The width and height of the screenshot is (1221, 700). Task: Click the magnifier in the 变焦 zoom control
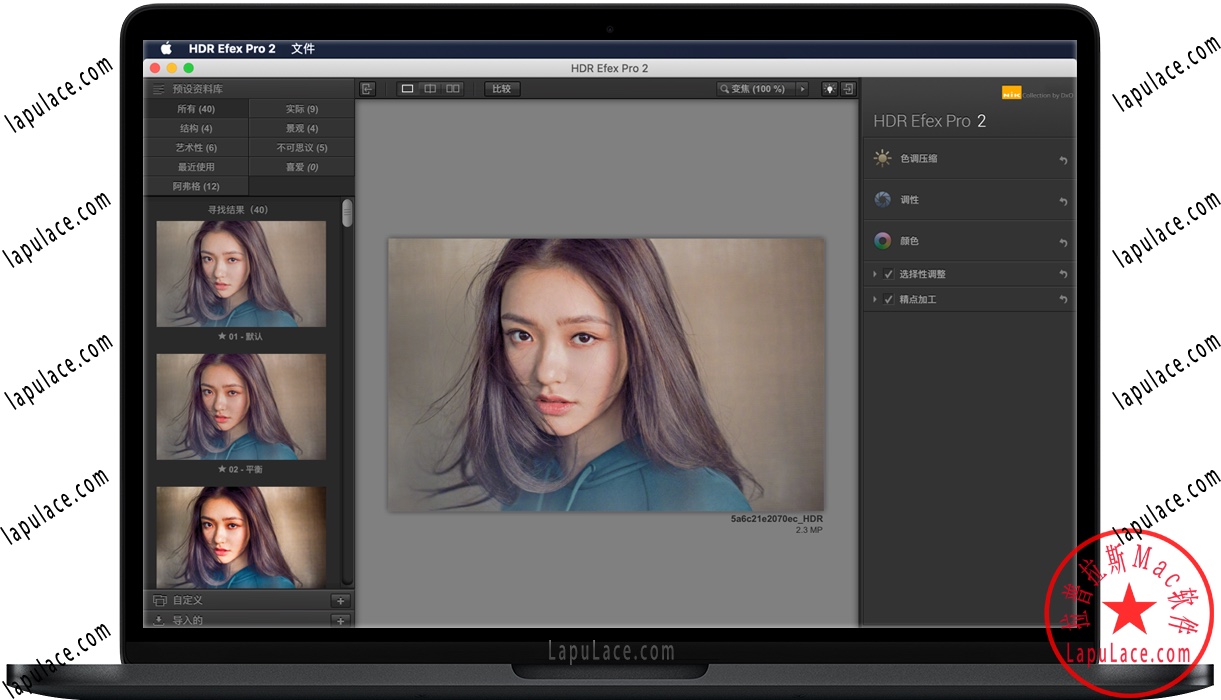[x=726, y=88]
